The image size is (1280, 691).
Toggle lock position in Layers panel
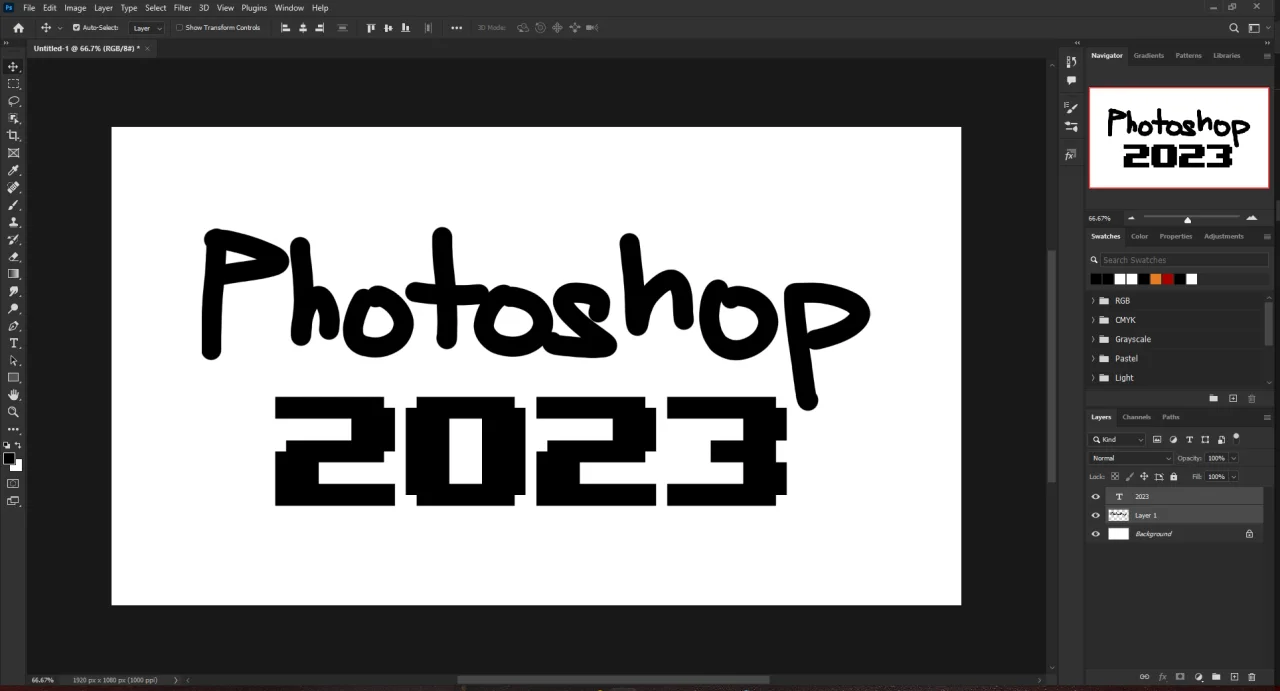pos(1144,476)
